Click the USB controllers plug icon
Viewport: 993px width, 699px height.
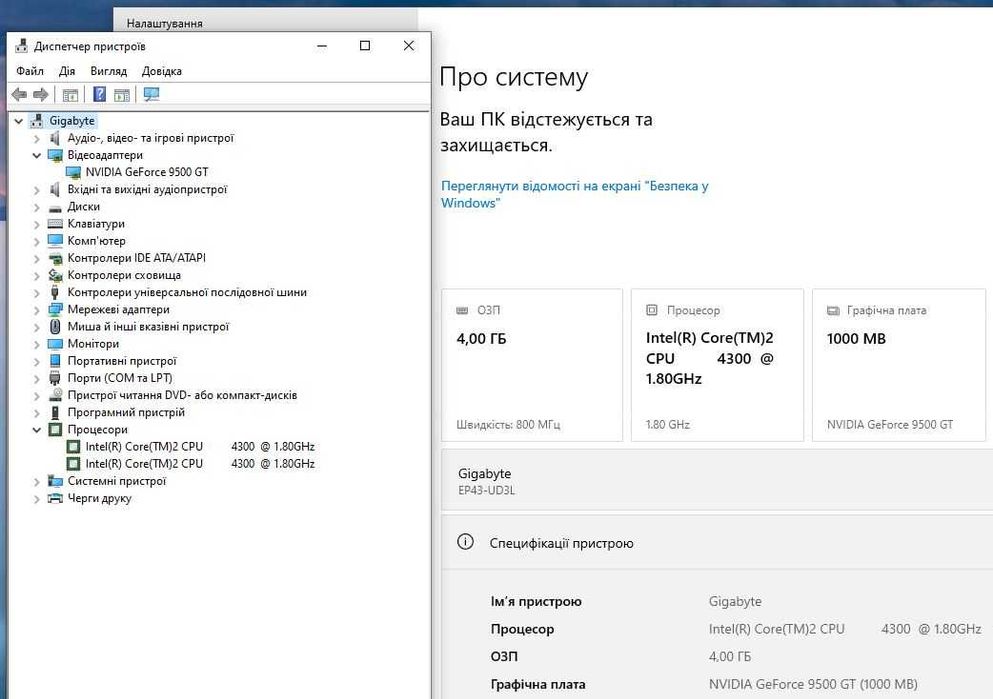(55, 293)
